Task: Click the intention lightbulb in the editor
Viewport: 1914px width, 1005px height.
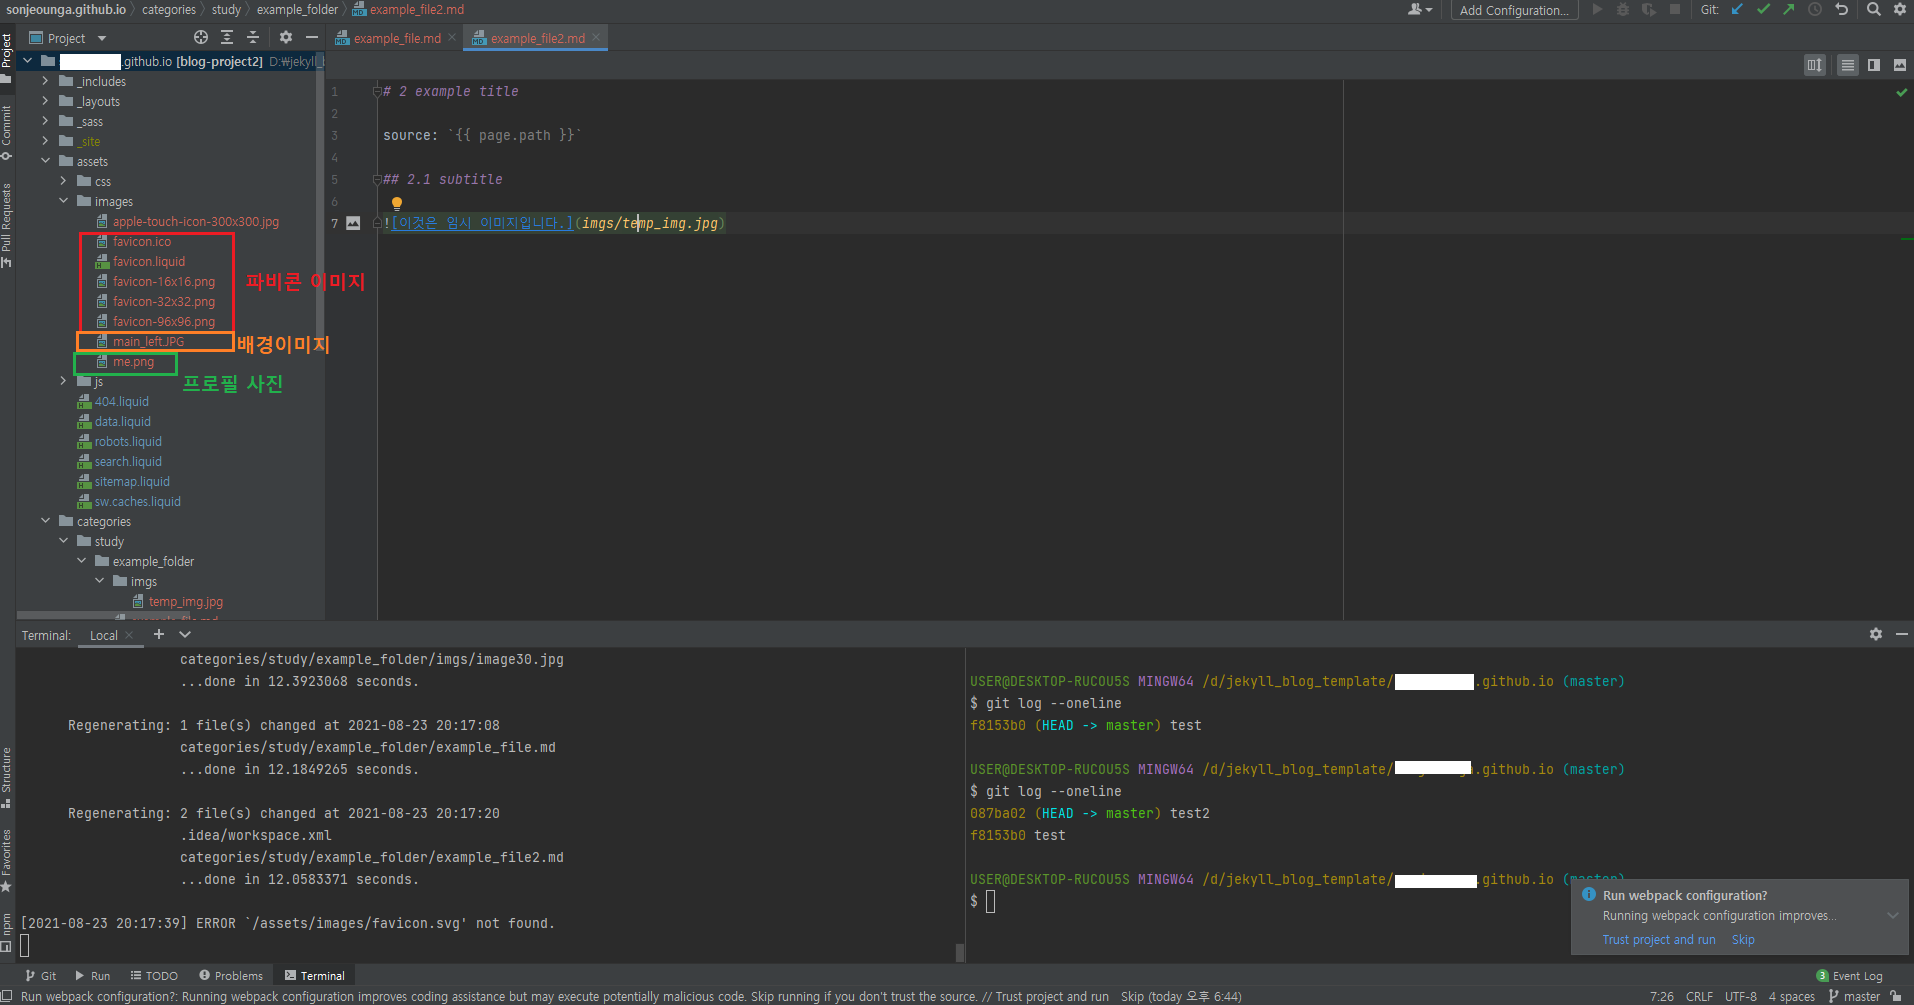Action: [397, 204]
